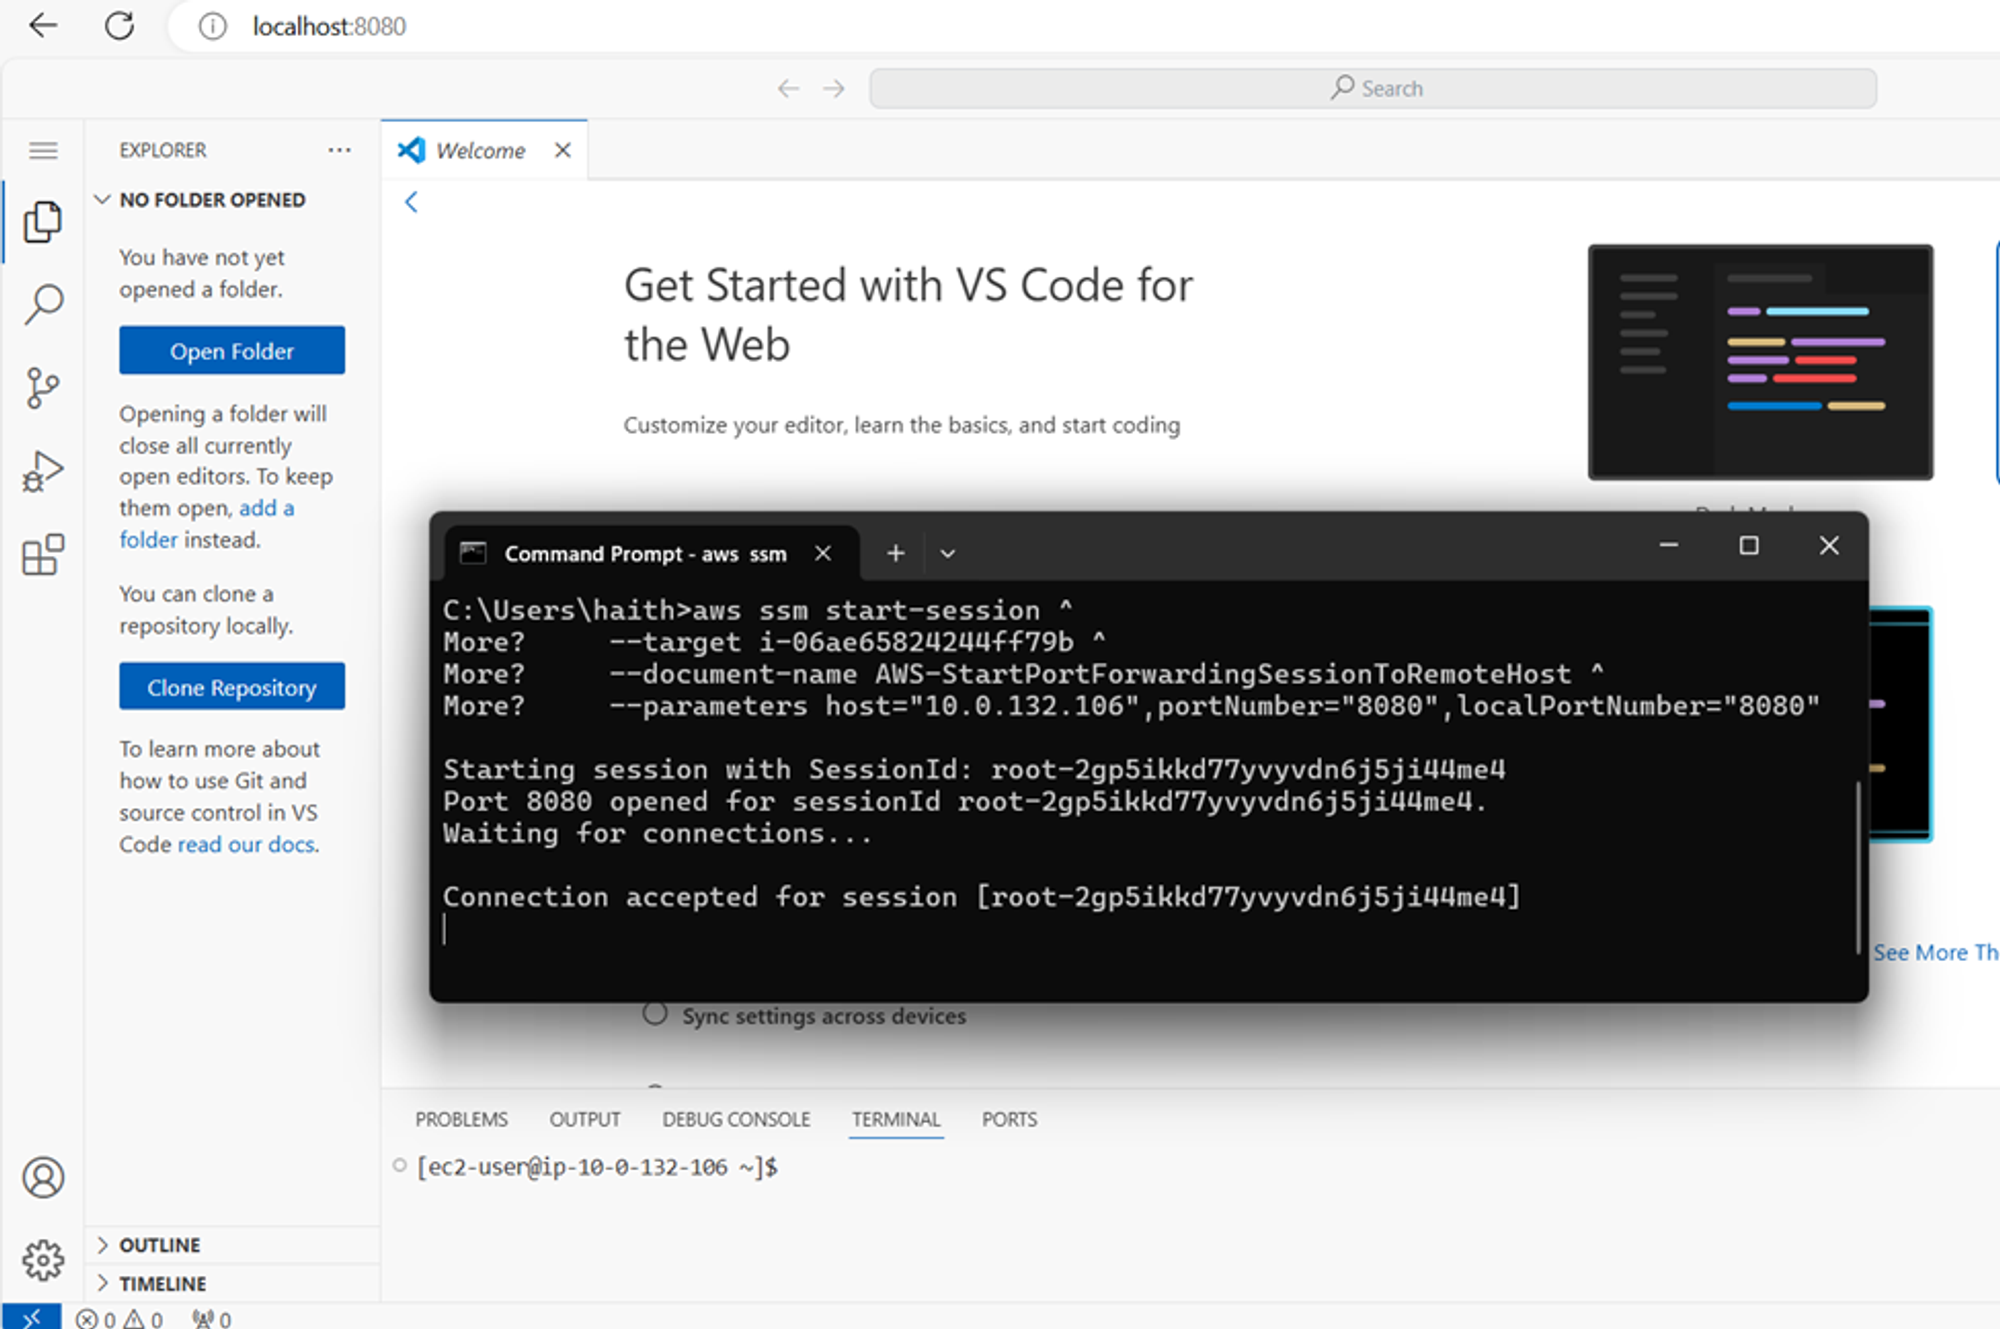The height and width of the screenshot is (1329, 2000).
Task: Close the Command Prompt aws ssm tab
Action: 823,553
